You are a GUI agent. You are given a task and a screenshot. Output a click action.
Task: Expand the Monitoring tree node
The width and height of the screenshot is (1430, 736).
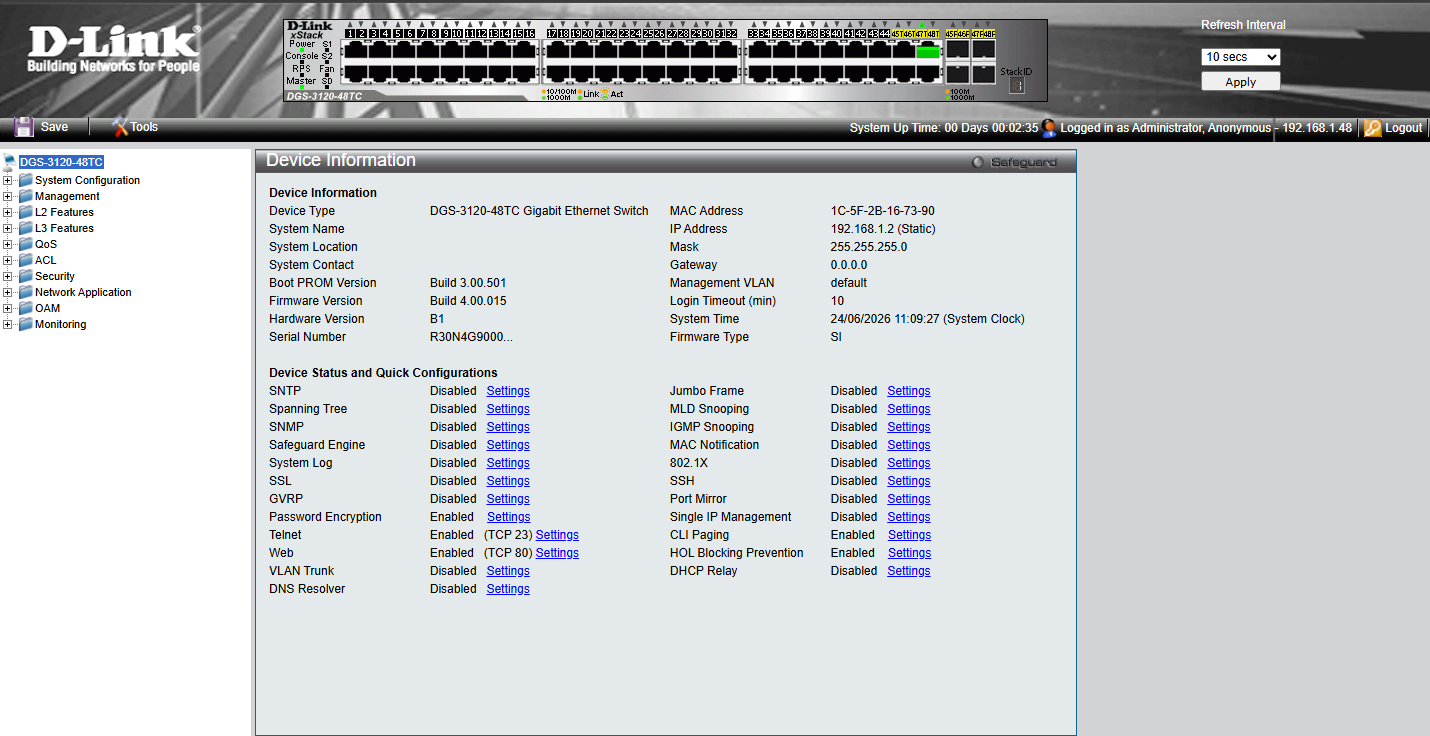point(8,325)
